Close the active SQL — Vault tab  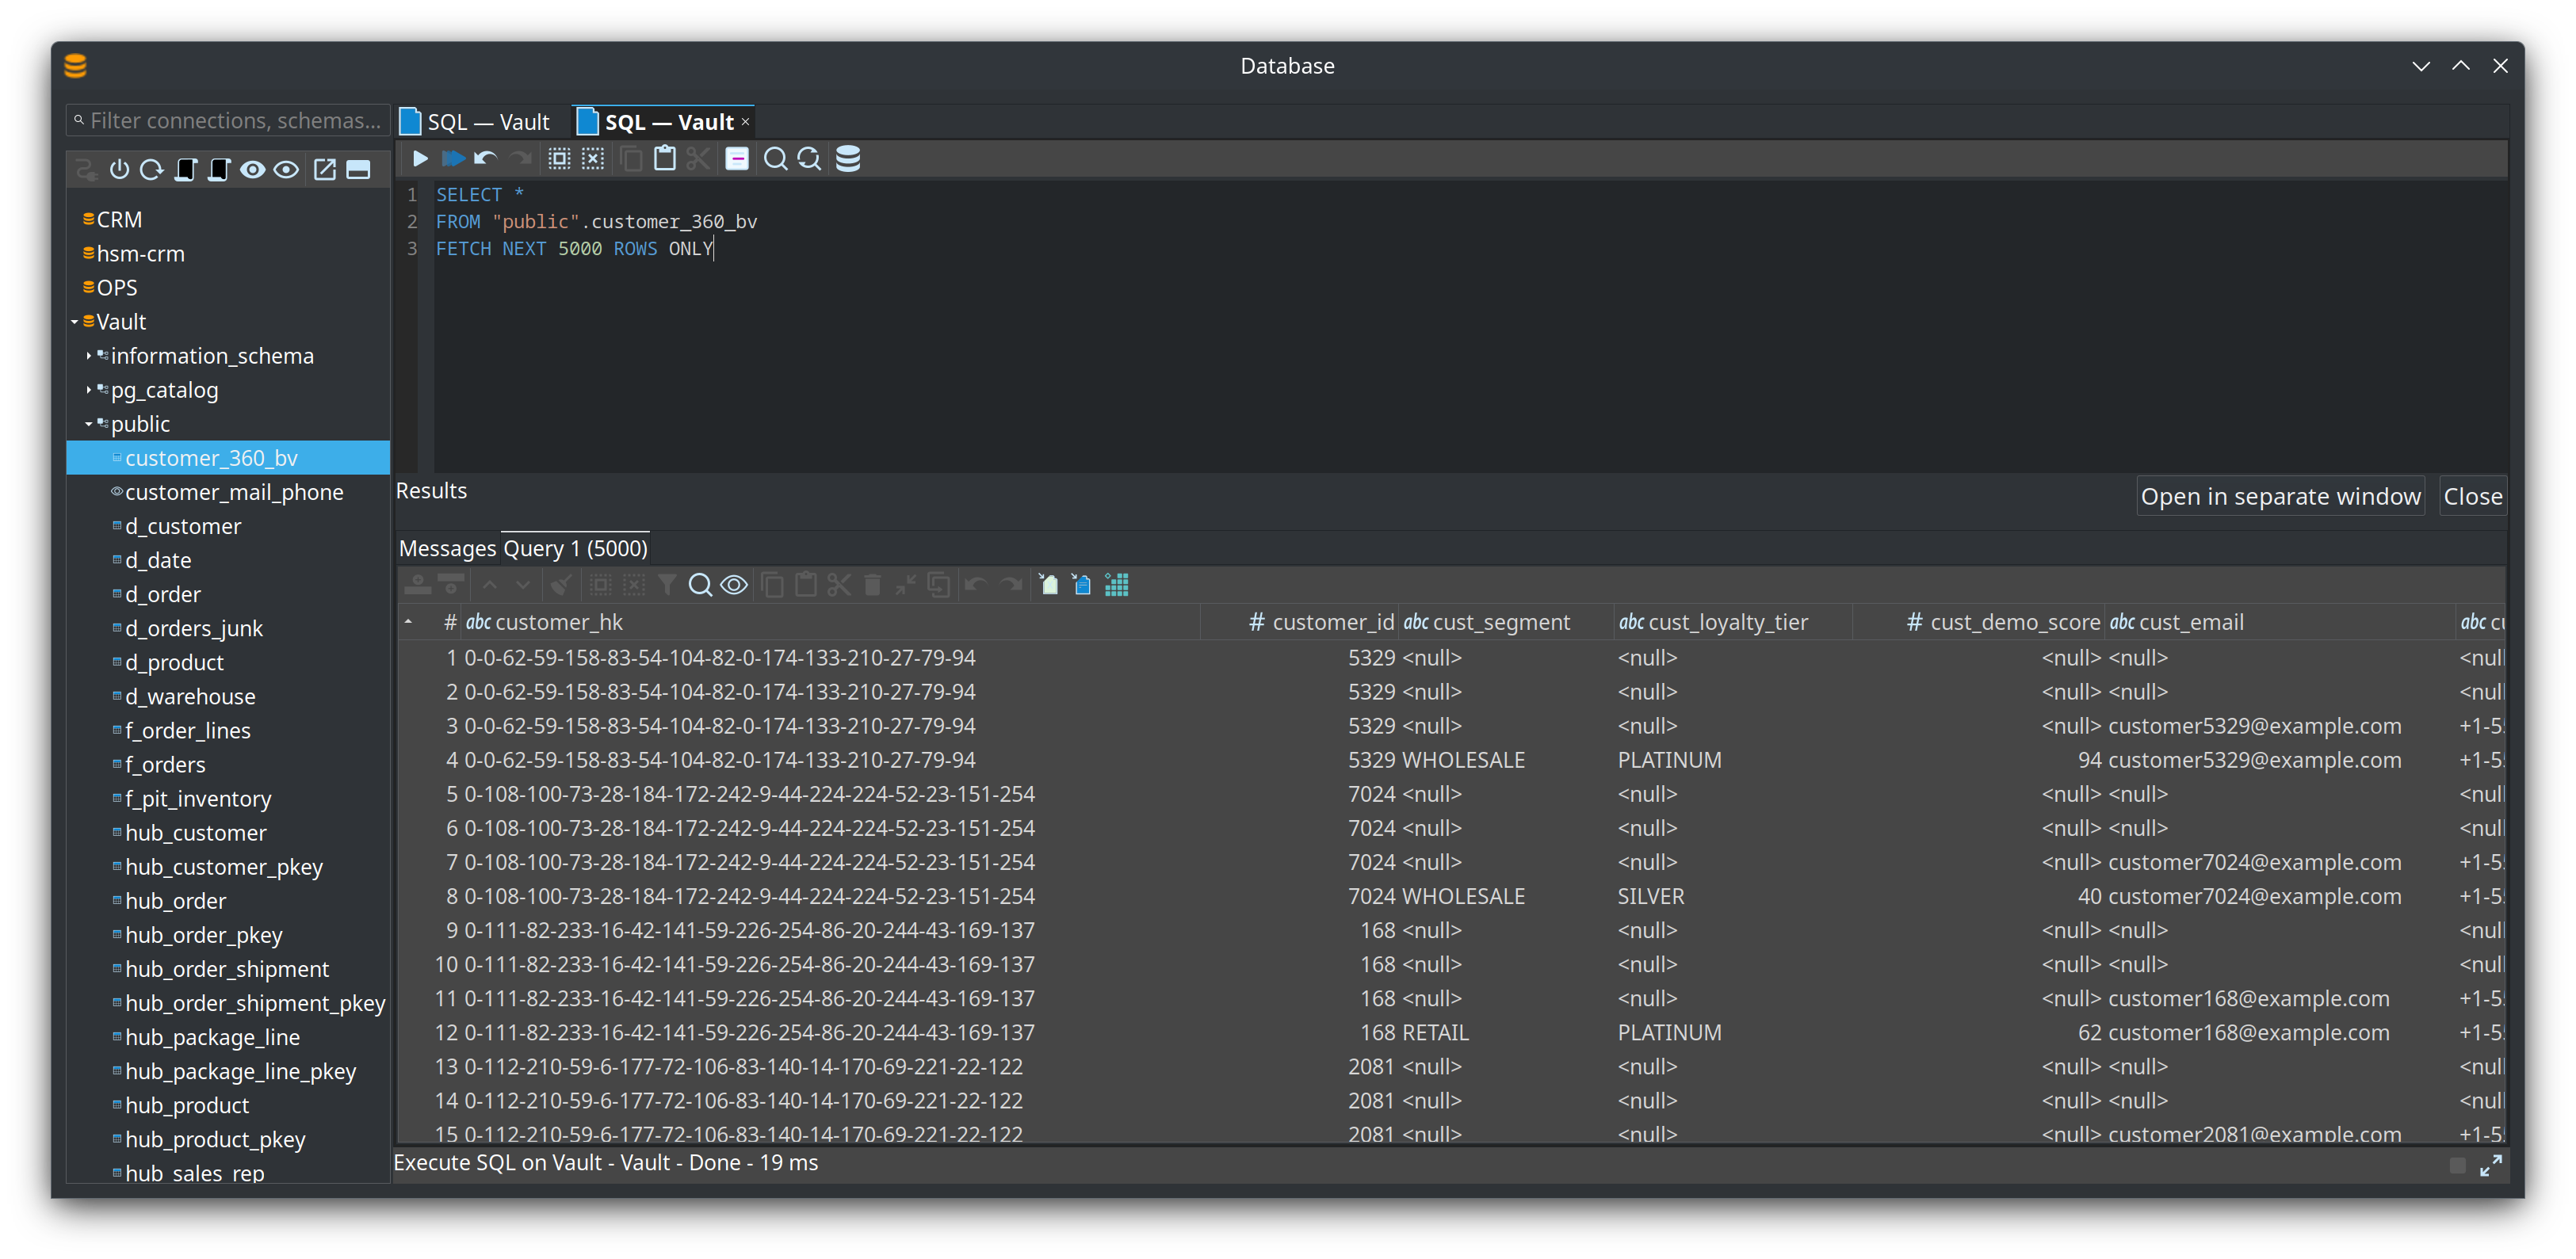(745, 122)
